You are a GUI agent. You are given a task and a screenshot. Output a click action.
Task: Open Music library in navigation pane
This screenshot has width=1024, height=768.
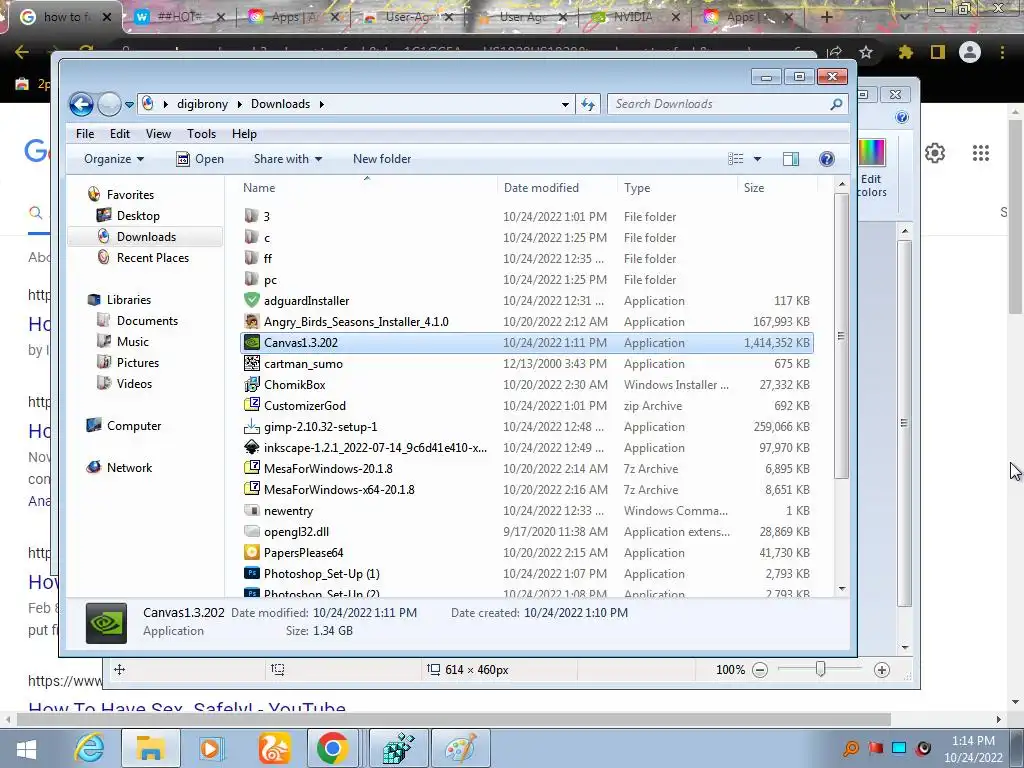(133, 342)
